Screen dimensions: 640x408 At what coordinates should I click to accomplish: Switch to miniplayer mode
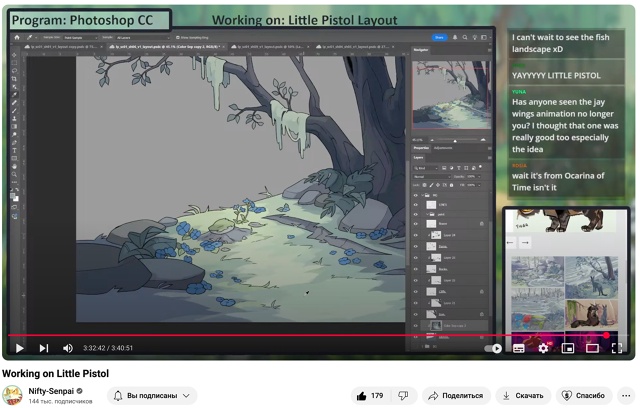(568, 348)
